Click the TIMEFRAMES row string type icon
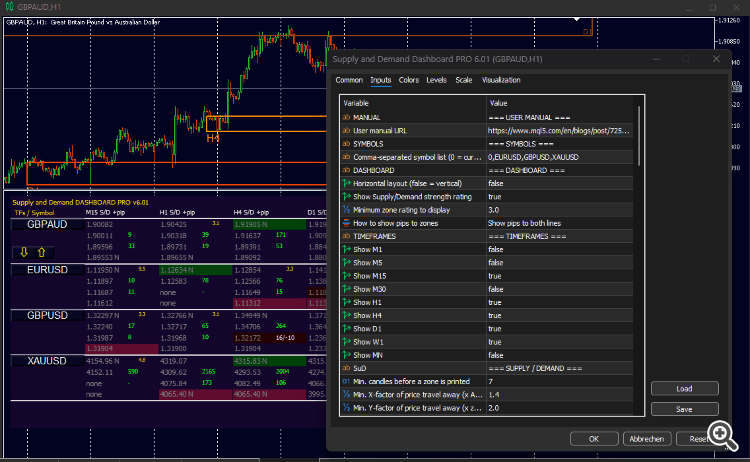The height and width of the screenshot is (462, 750). click(x=346, y=236)
